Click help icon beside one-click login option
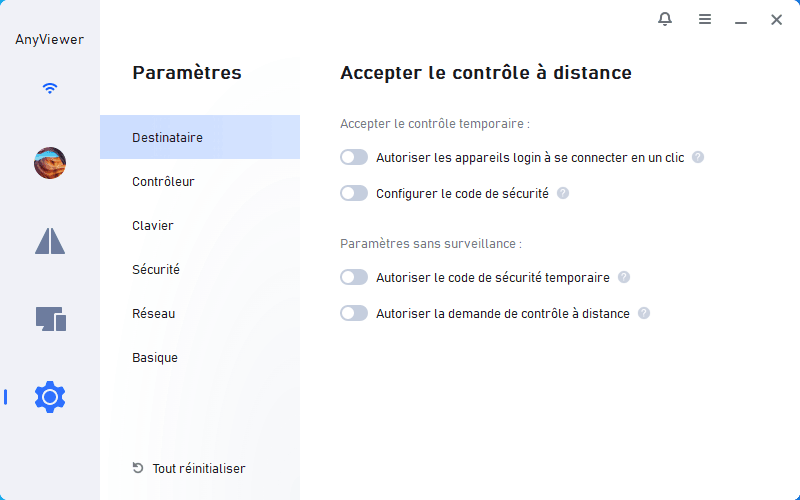 [x=698, y=157]
